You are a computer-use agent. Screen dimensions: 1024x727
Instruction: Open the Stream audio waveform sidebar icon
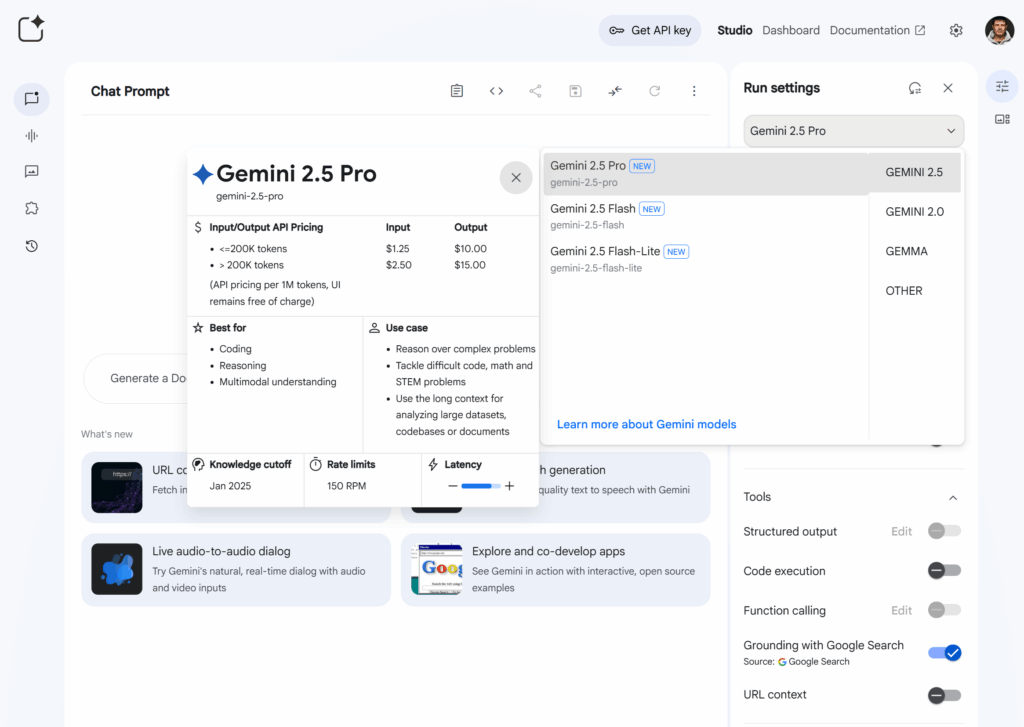click(x=31, y=136)
